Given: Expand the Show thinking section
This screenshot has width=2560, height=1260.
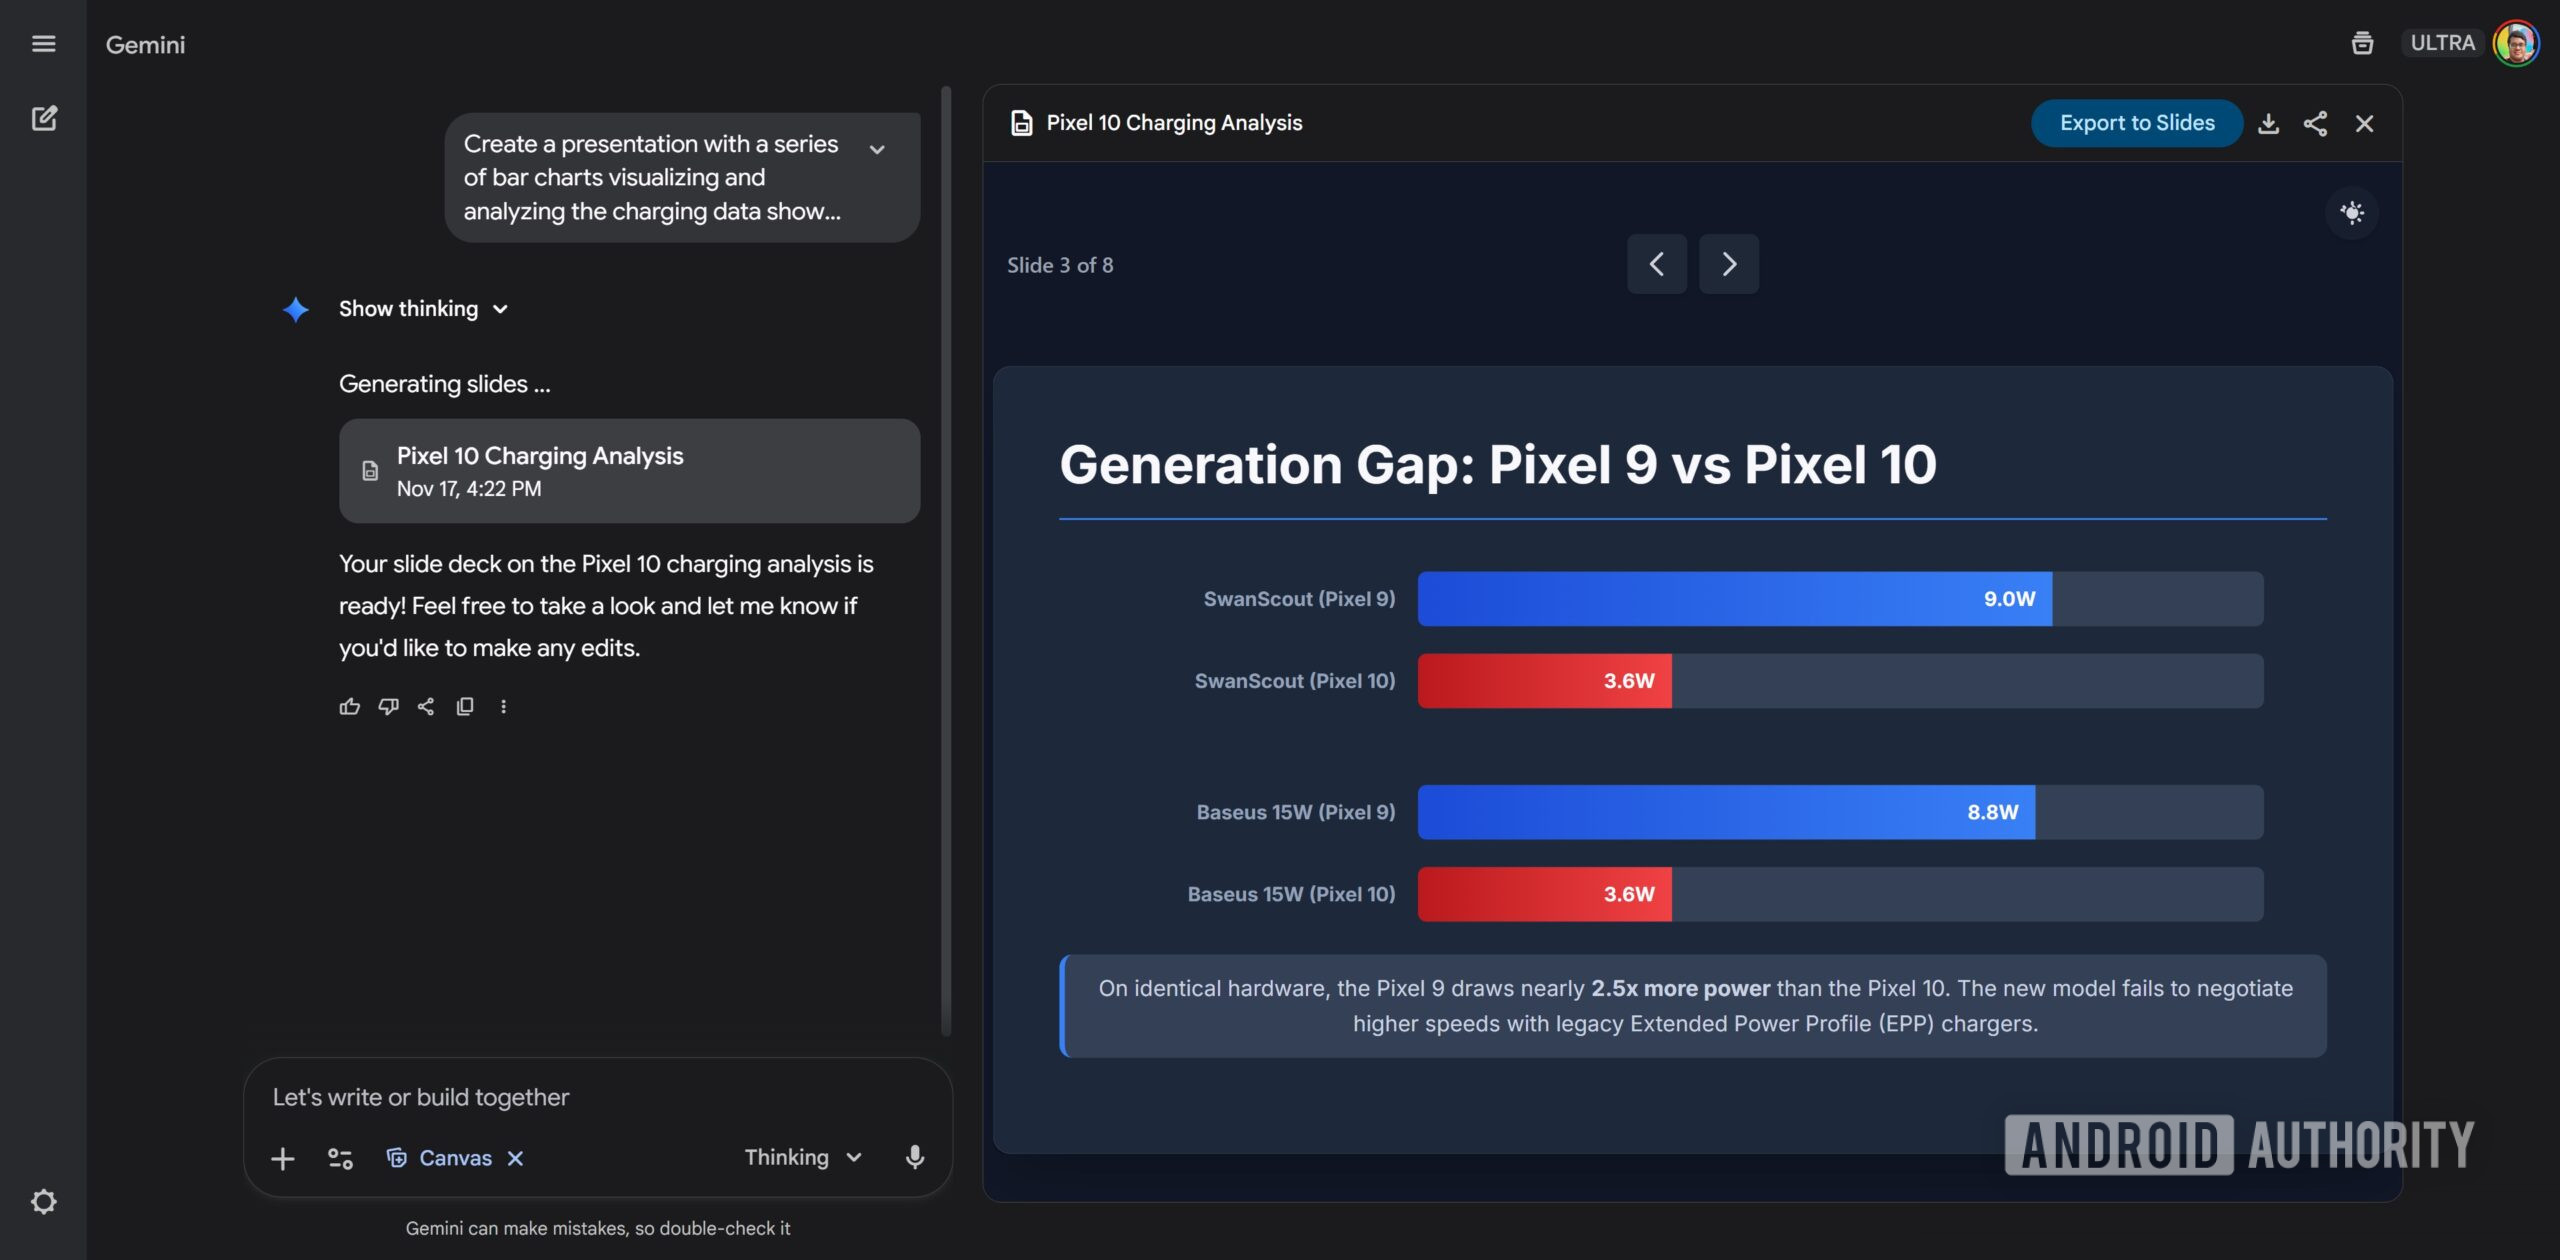Looking at the screenshot, I should [423, 309].
